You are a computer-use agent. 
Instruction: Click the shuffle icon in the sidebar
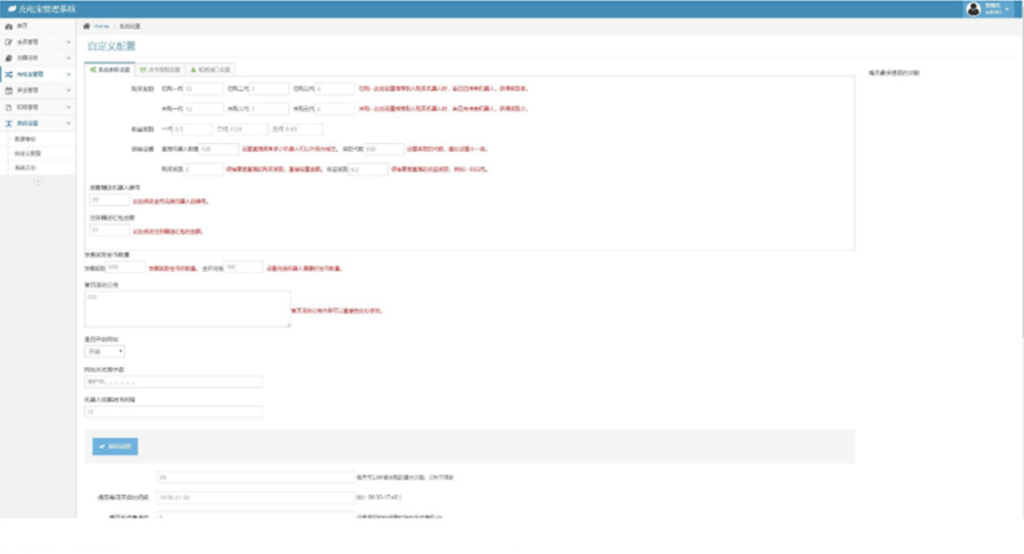coord(9,74)
